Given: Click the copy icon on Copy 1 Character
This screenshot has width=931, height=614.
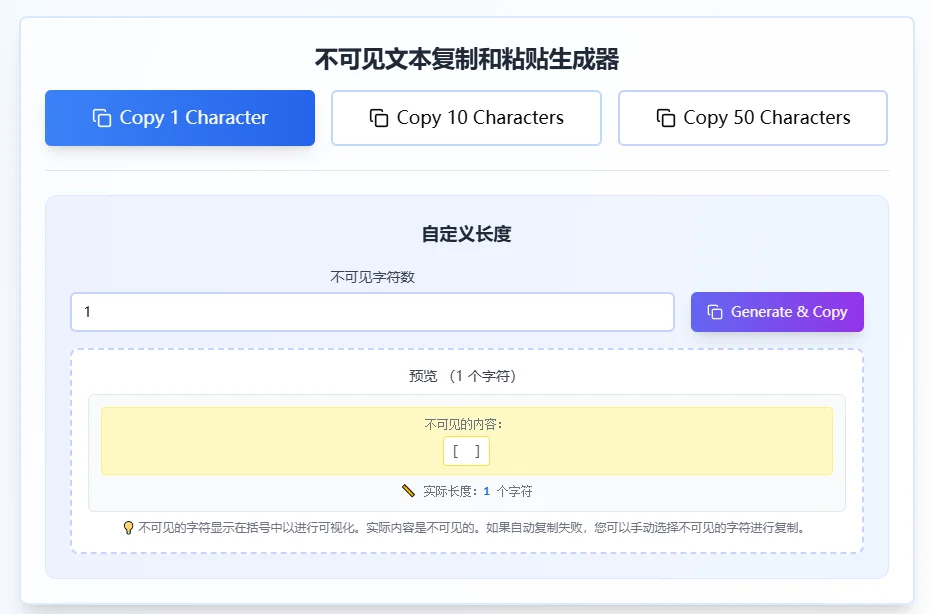Looking at the screenshot, I should [102, 117].
